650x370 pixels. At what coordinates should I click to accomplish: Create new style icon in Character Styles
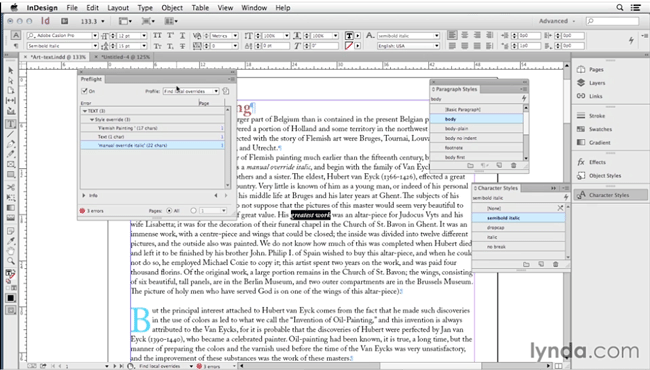pos(541,264)
